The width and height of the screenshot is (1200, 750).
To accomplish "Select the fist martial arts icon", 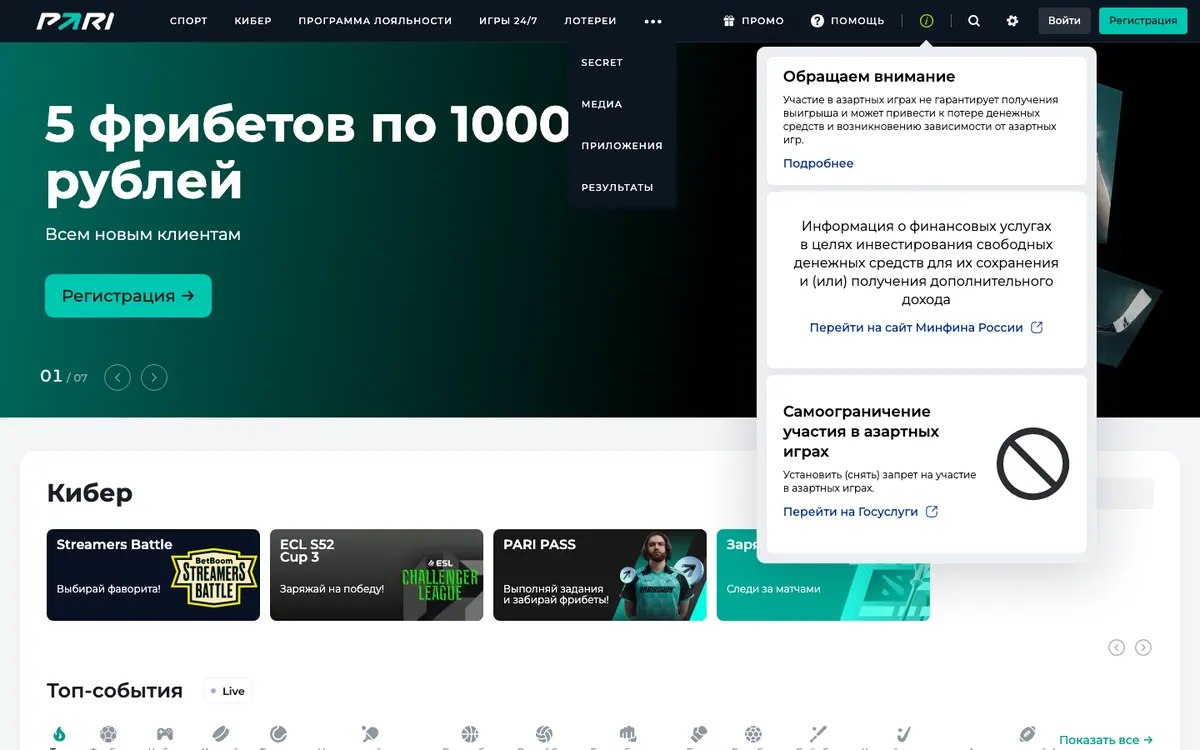I will click(x=628, y=734).
